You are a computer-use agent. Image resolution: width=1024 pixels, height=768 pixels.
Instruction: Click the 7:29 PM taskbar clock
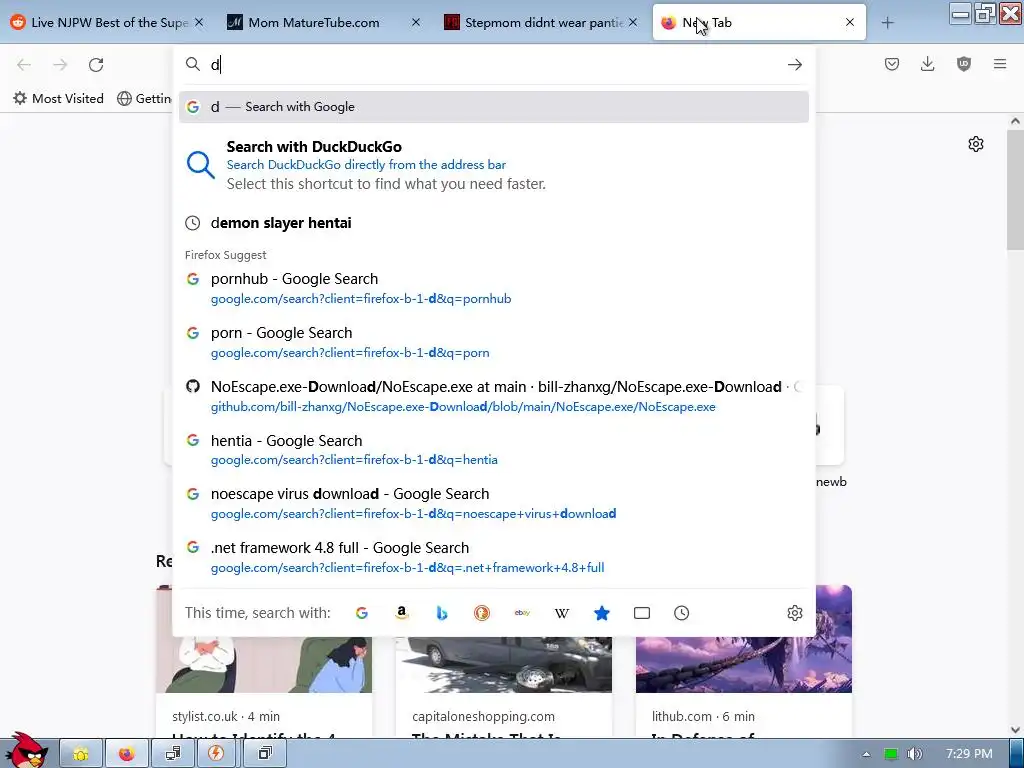(x=969, y=754)
